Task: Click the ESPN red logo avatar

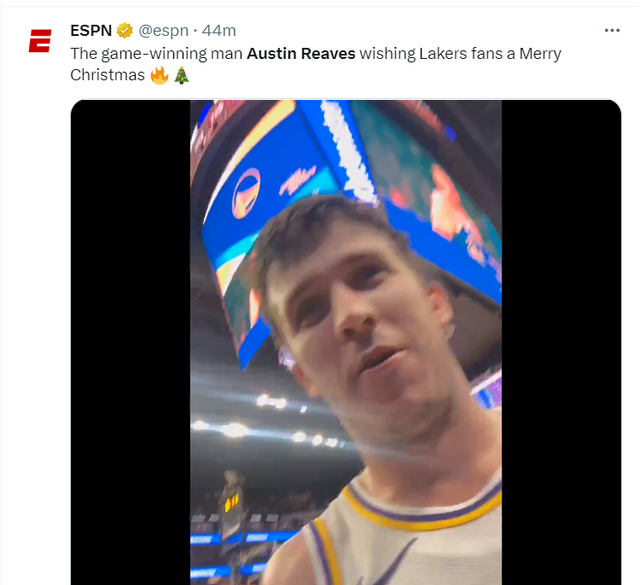Action: click(x=39, y=41)
